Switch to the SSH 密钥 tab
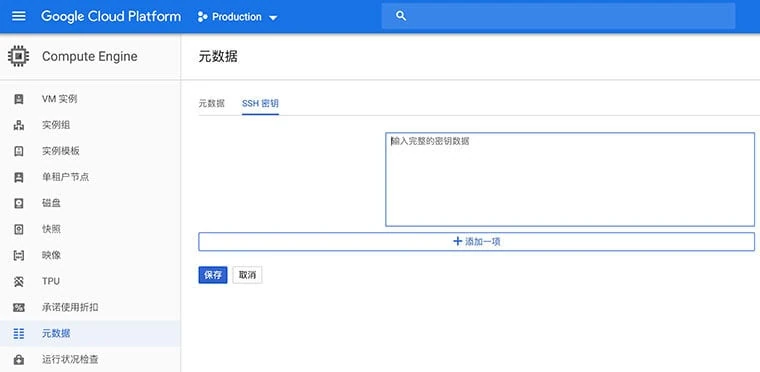Screen dimensions: 760x372 pos(260,103)
